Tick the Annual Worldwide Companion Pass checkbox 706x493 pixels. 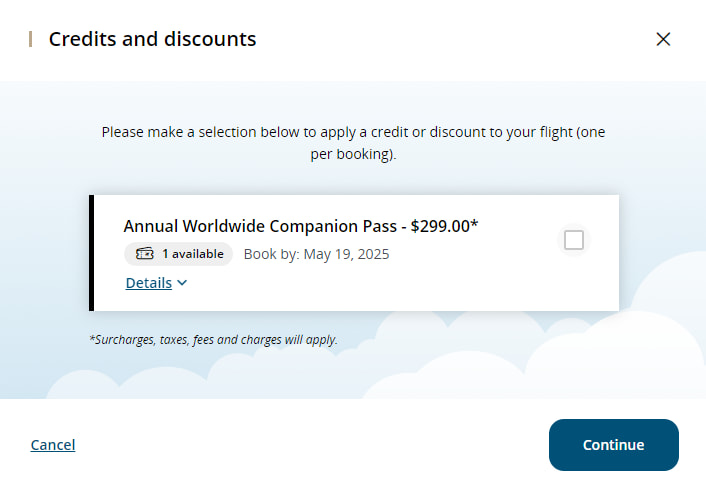574,240
